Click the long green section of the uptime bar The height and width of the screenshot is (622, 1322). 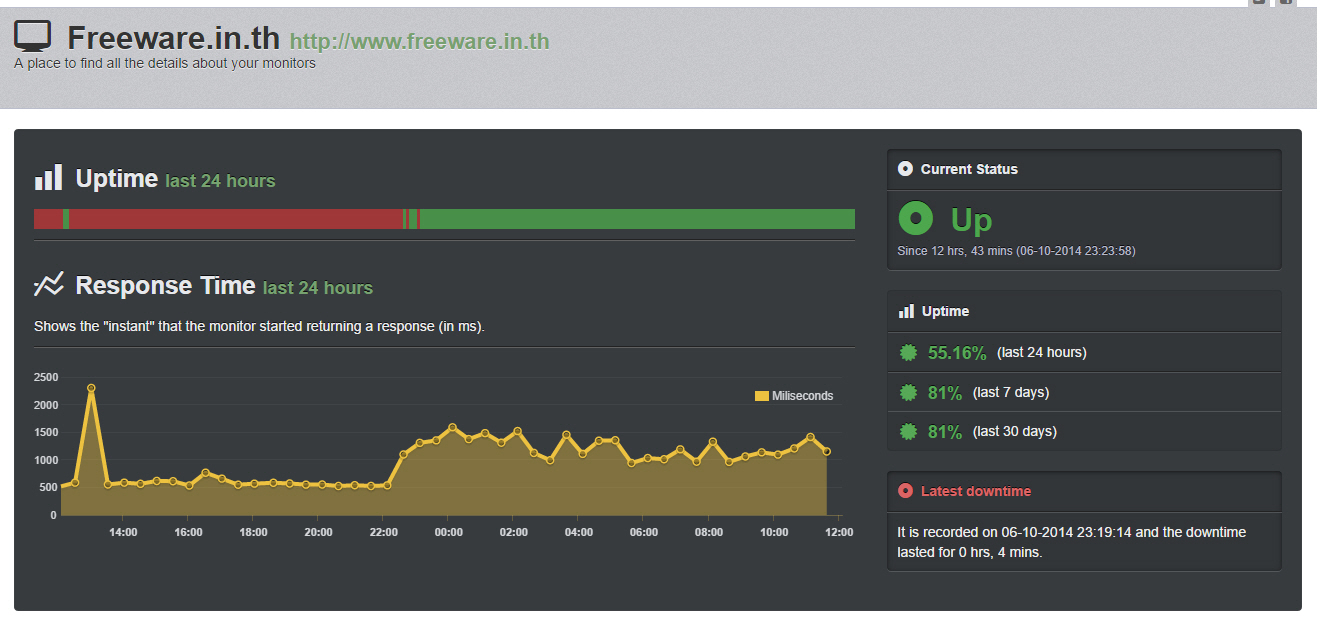tap(636, 219)
